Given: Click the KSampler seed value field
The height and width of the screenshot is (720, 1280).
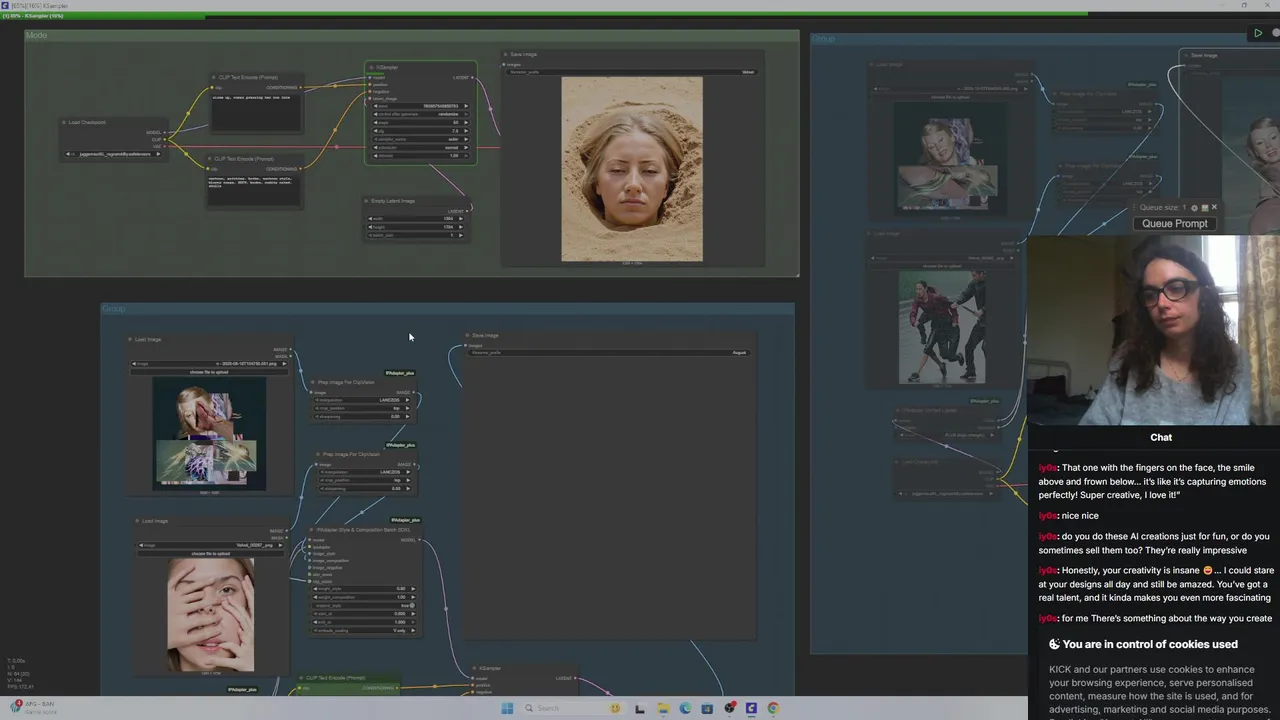Looking at the screenshot, I should (420, 106).
